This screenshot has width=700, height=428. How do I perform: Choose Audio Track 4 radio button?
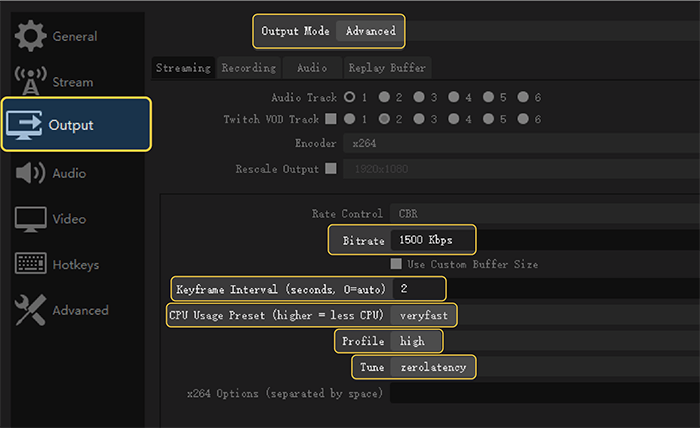(x=453, y=98)
